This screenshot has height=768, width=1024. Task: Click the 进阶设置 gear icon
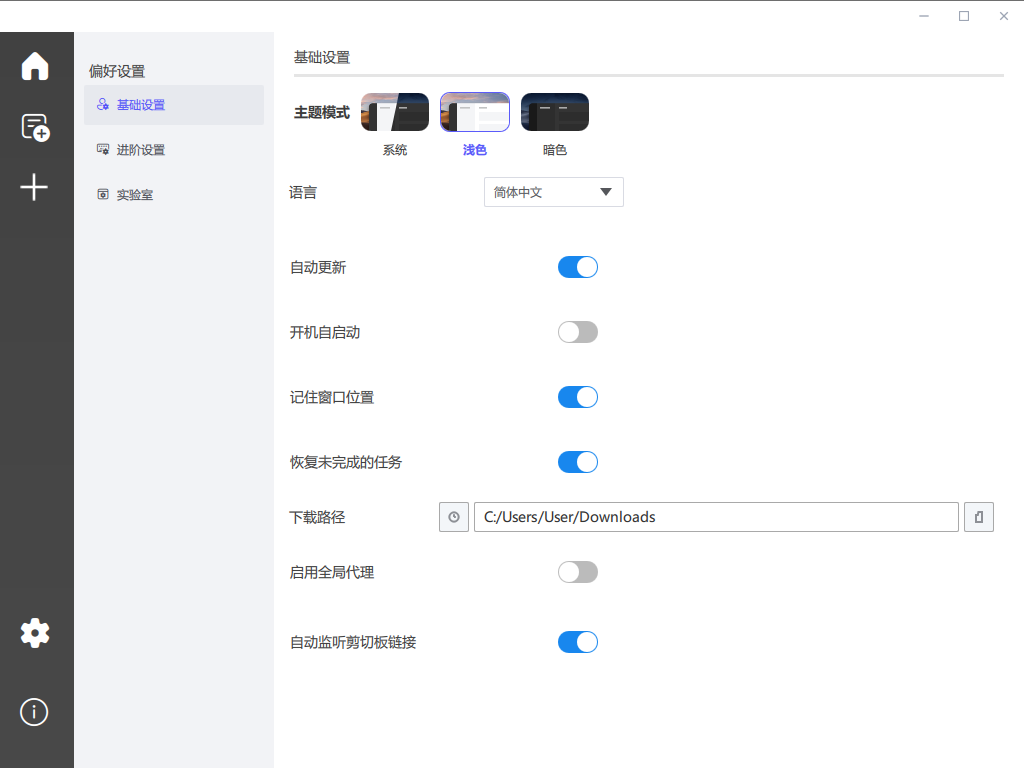pos(104,149)
